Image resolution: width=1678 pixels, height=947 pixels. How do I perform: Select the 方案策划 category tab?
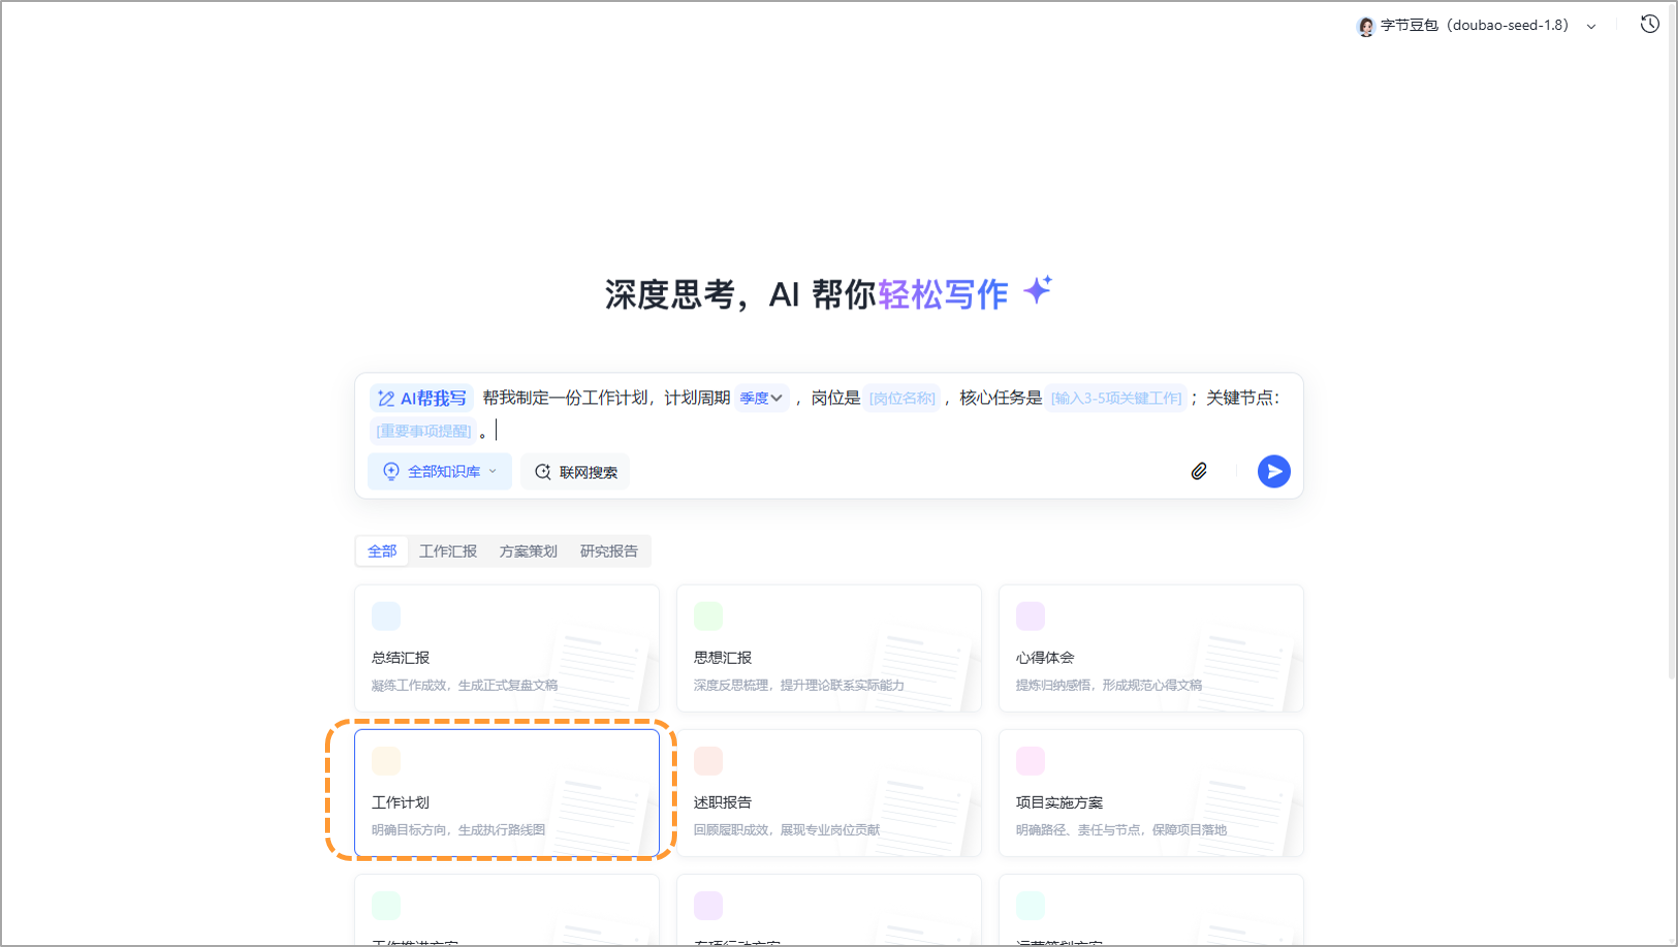528,550
